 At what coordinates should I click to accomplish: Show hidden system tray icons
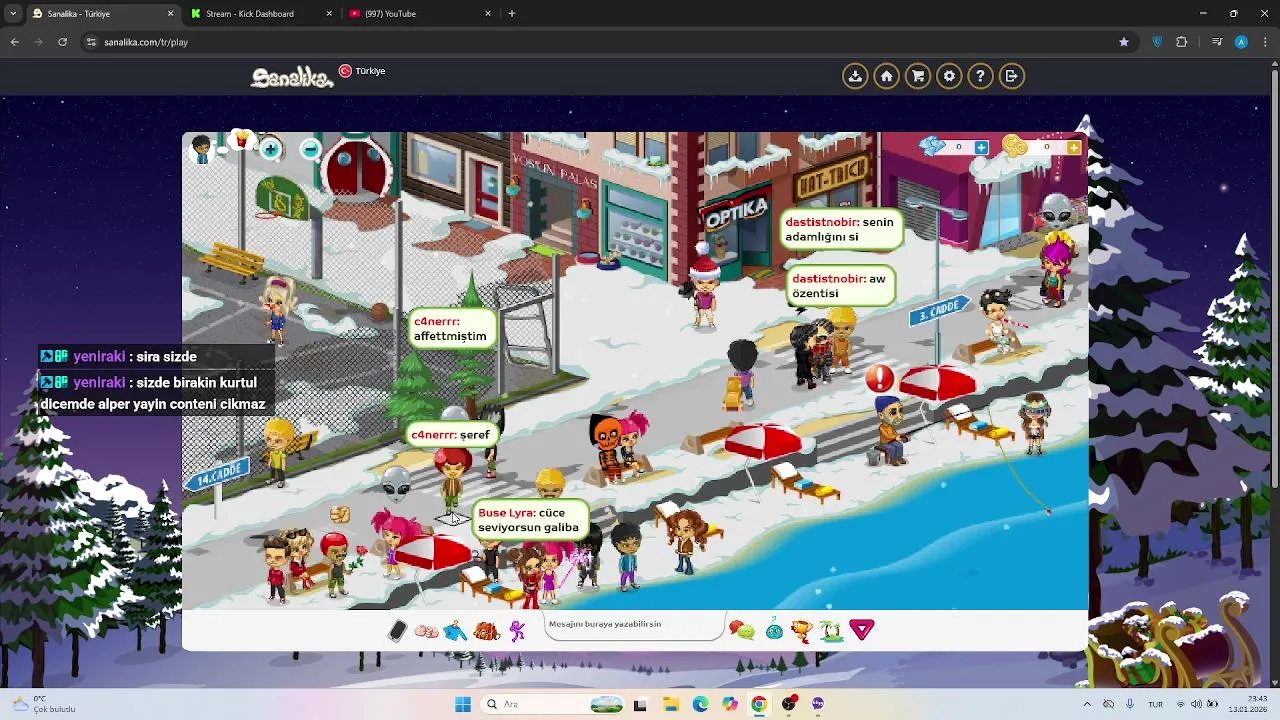[1088, 704]
